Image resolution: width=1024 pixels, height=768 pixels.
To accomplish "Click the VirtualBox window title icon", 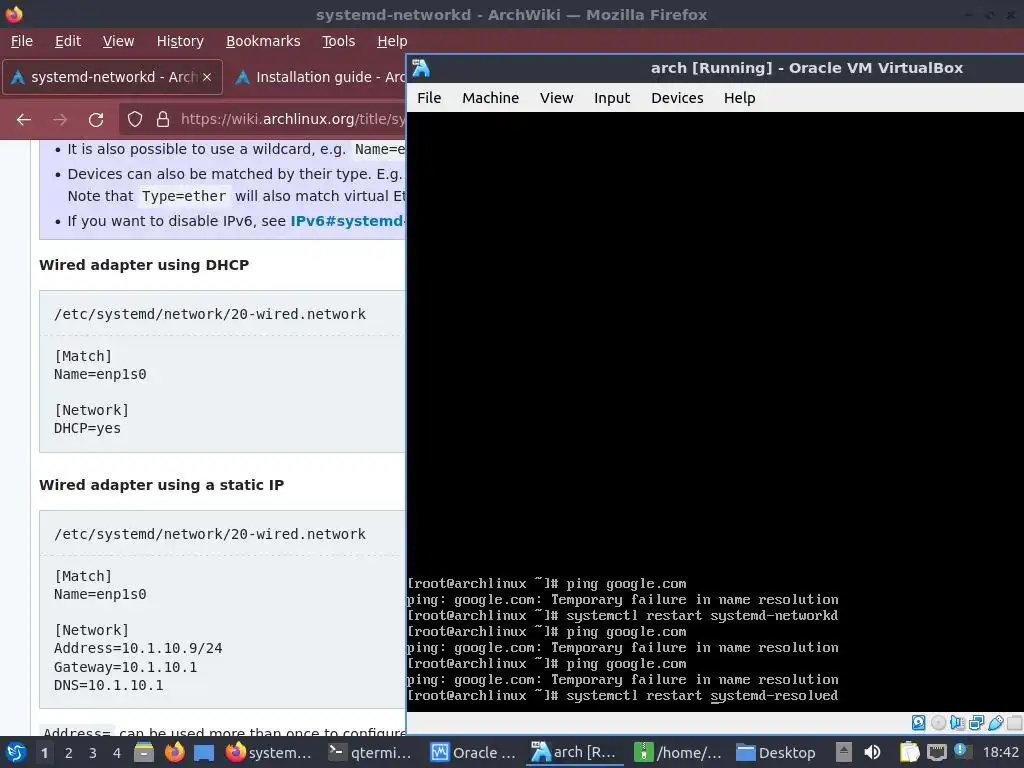I will [x=421, y=68].
